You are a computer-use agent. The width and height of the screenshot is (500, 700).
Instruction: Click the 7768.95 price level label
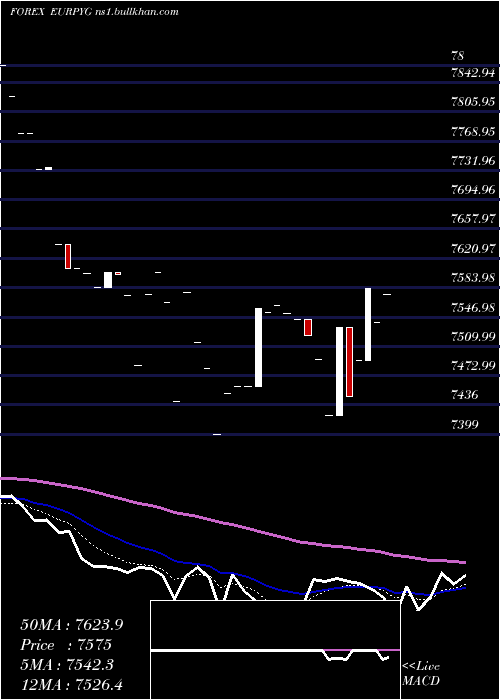pyautogui.click(x=473, y=132)
